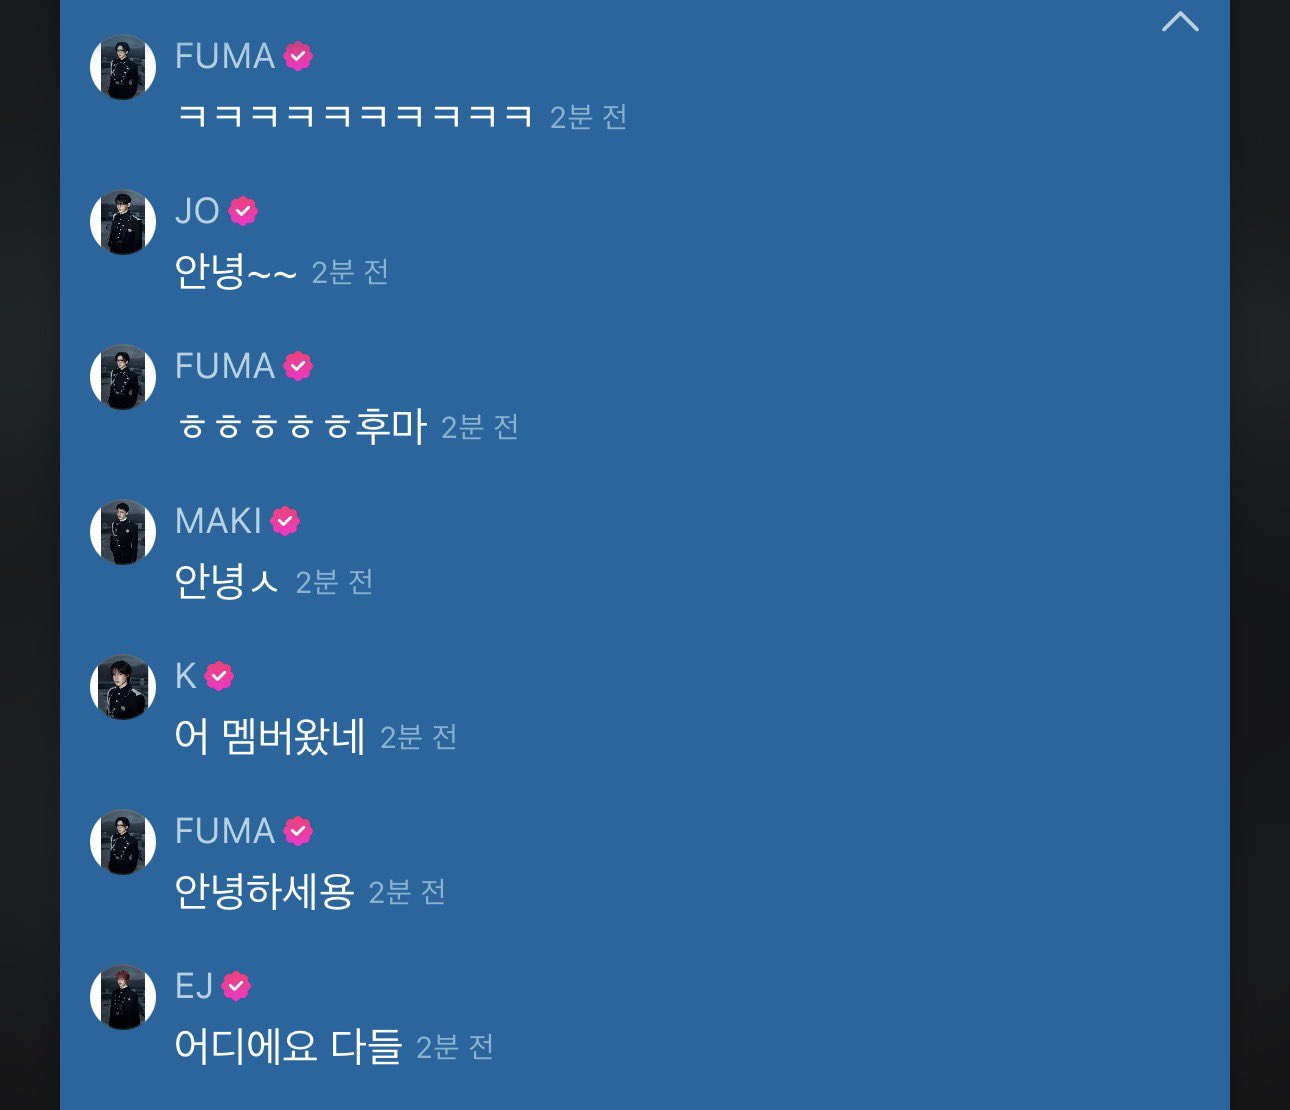The image size is (1290, 1110).
Task: Collapse the chat with the top chevron arrow
Action: (x=1180, y=22)
